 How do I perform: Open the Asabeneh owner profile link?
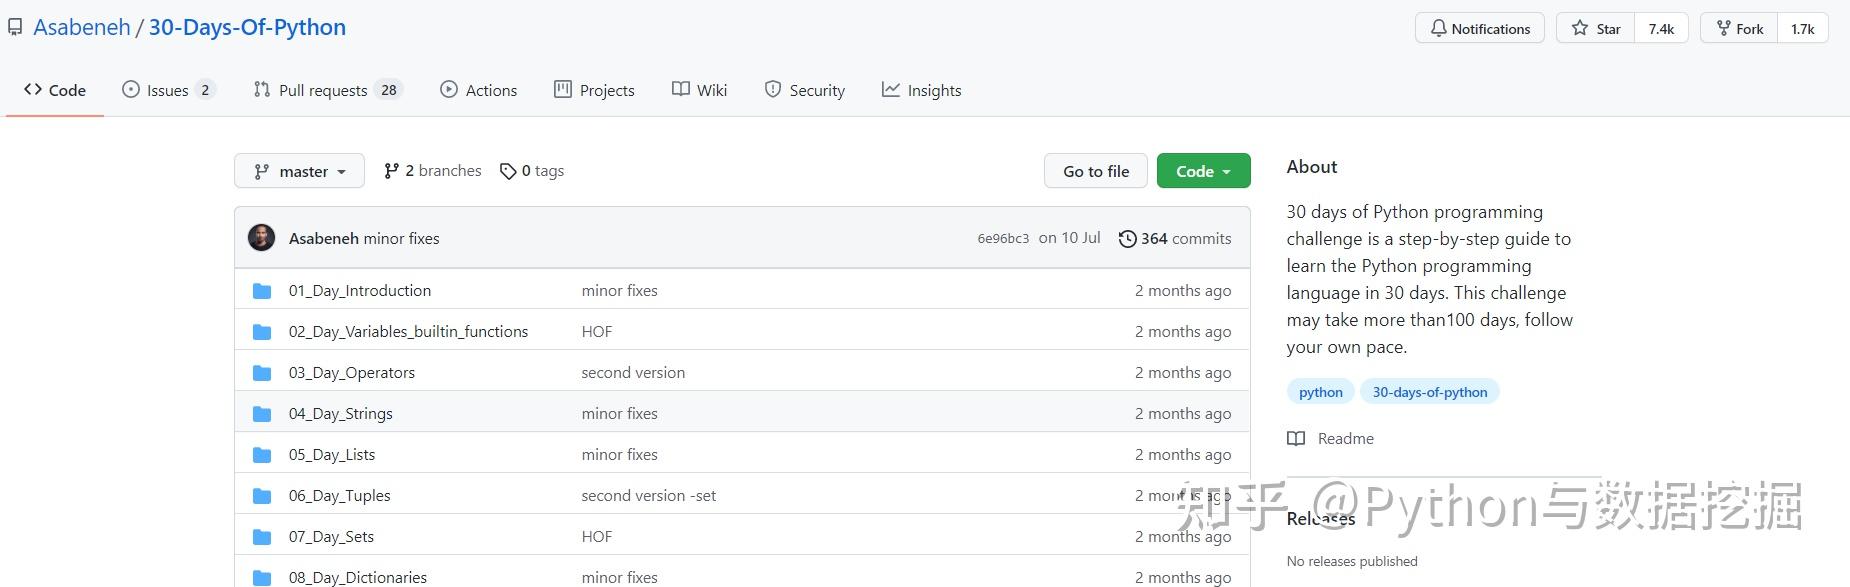click(82, 27)
